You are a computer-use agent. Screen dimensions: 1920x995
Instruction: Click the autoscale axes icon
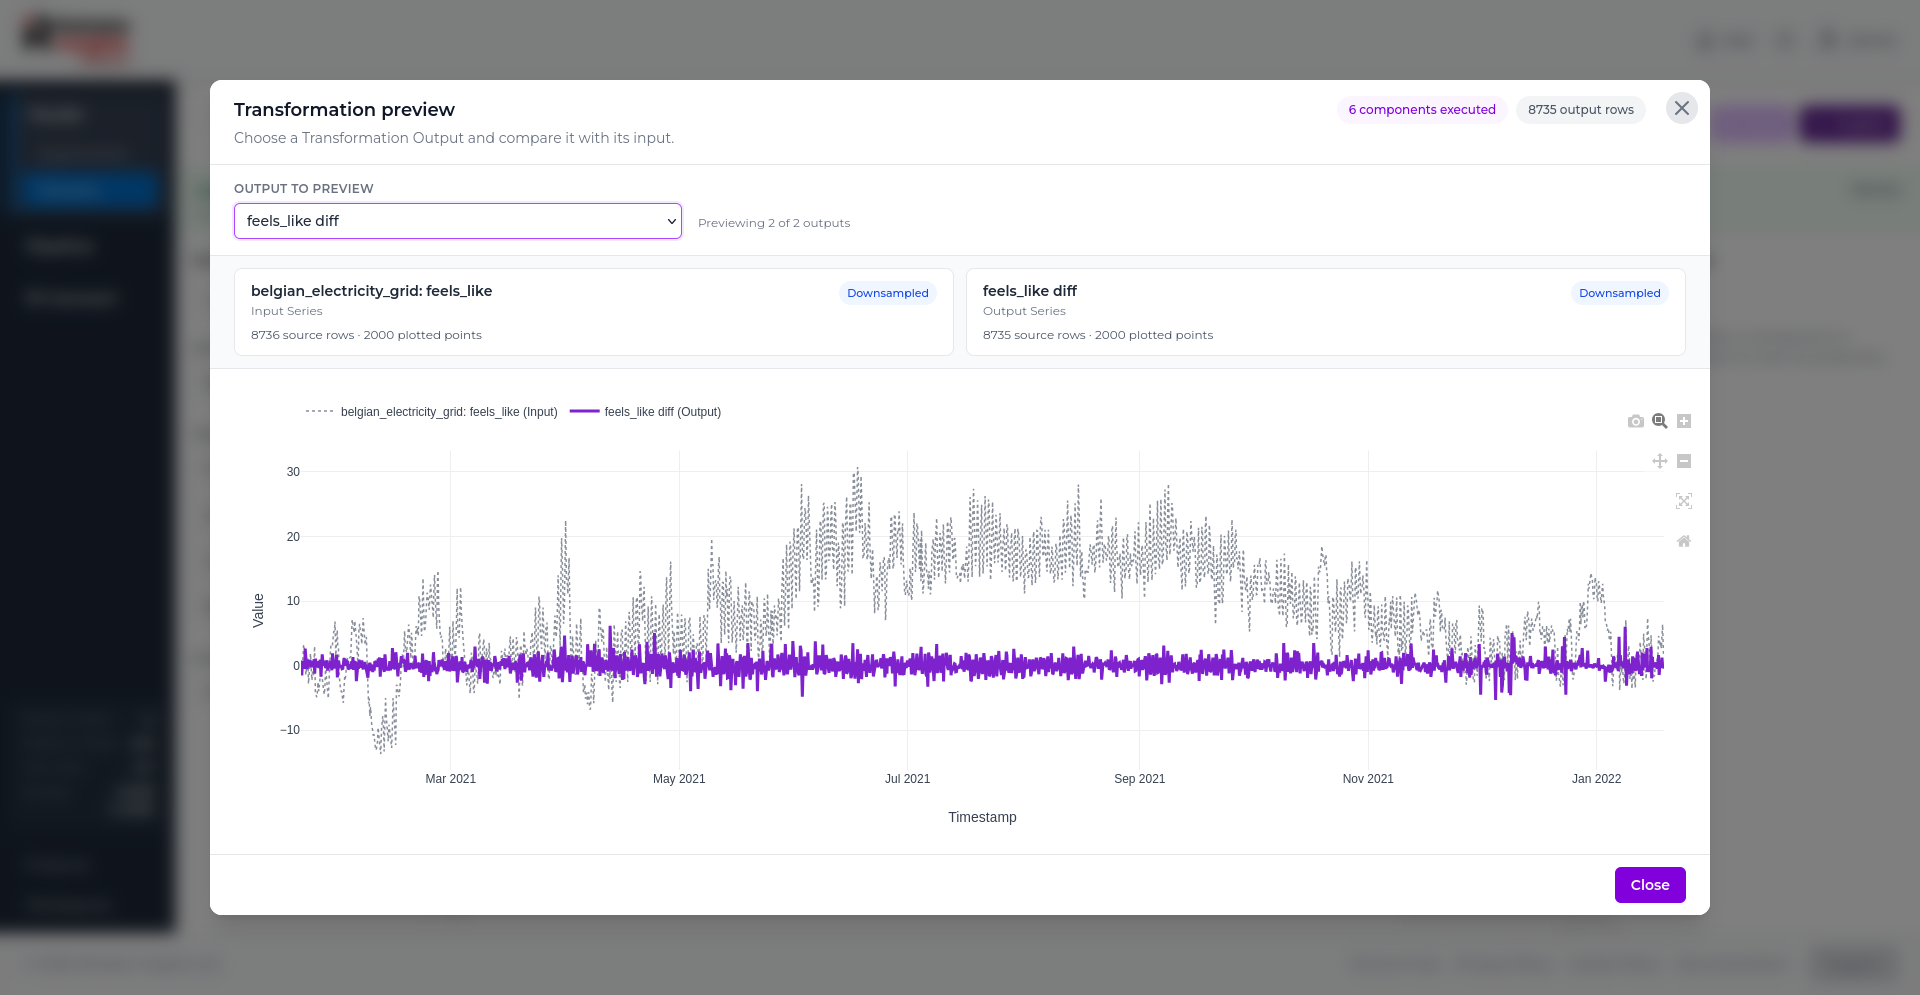point(1684,501)
